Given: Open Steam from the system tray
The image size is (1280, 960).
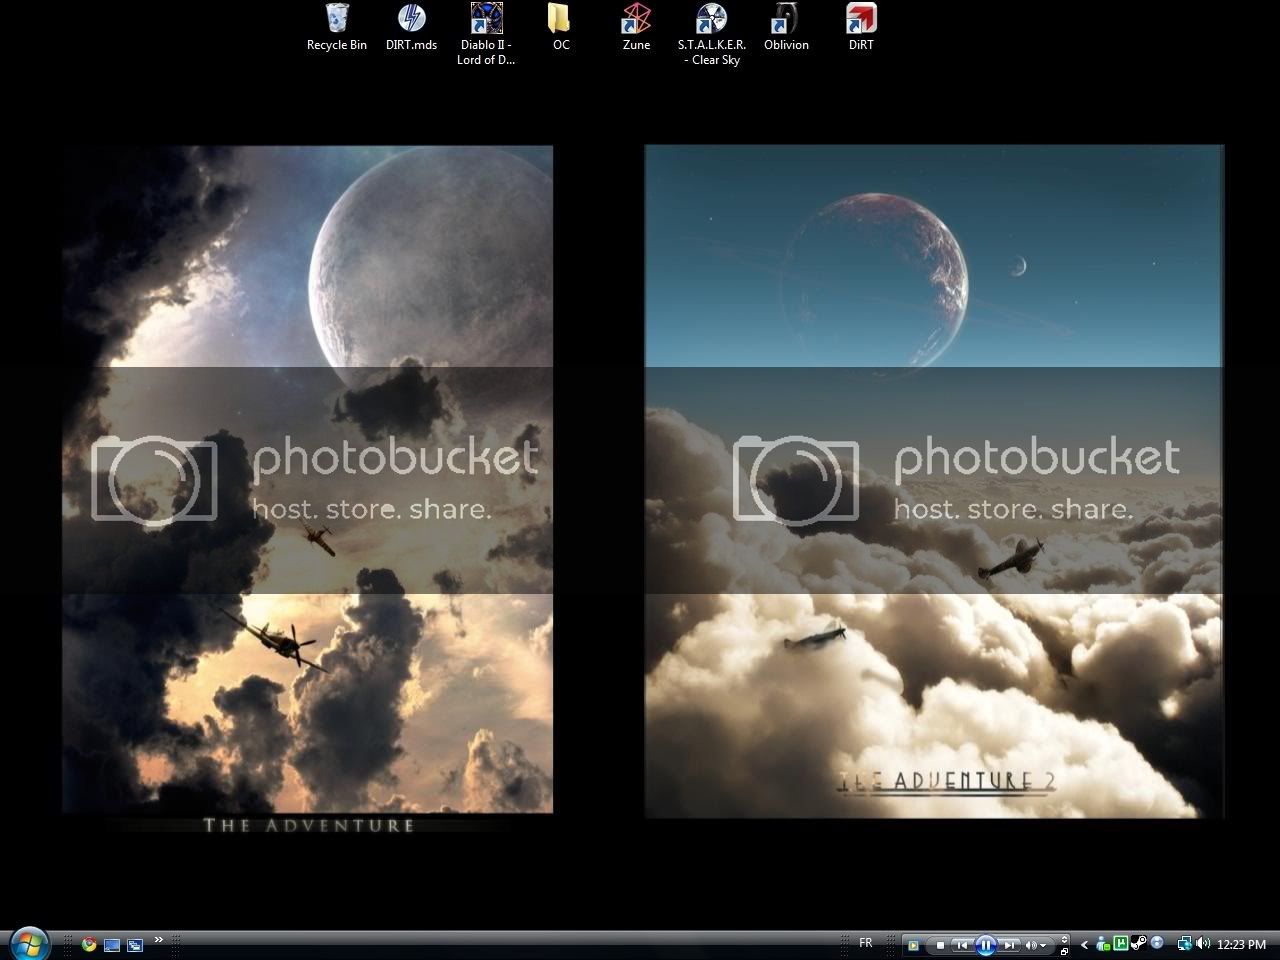Looking at the screenshot, I should (x=1139, y=943).
